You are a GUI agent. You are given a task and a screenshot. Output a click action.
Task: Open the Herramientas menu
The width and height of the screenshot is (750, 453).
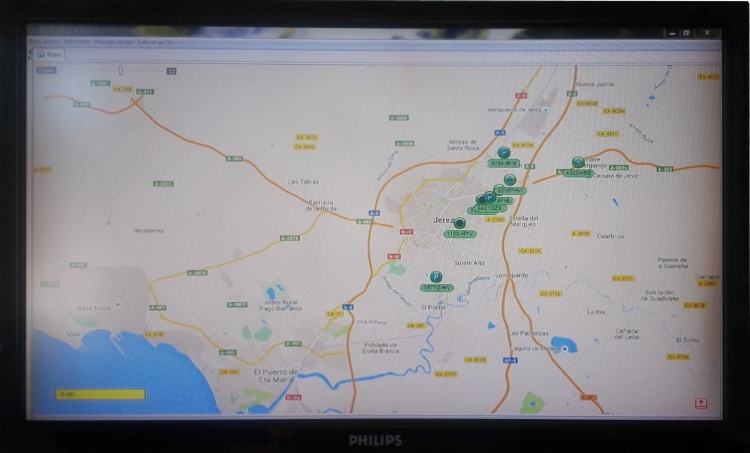[x=114, y=42]
